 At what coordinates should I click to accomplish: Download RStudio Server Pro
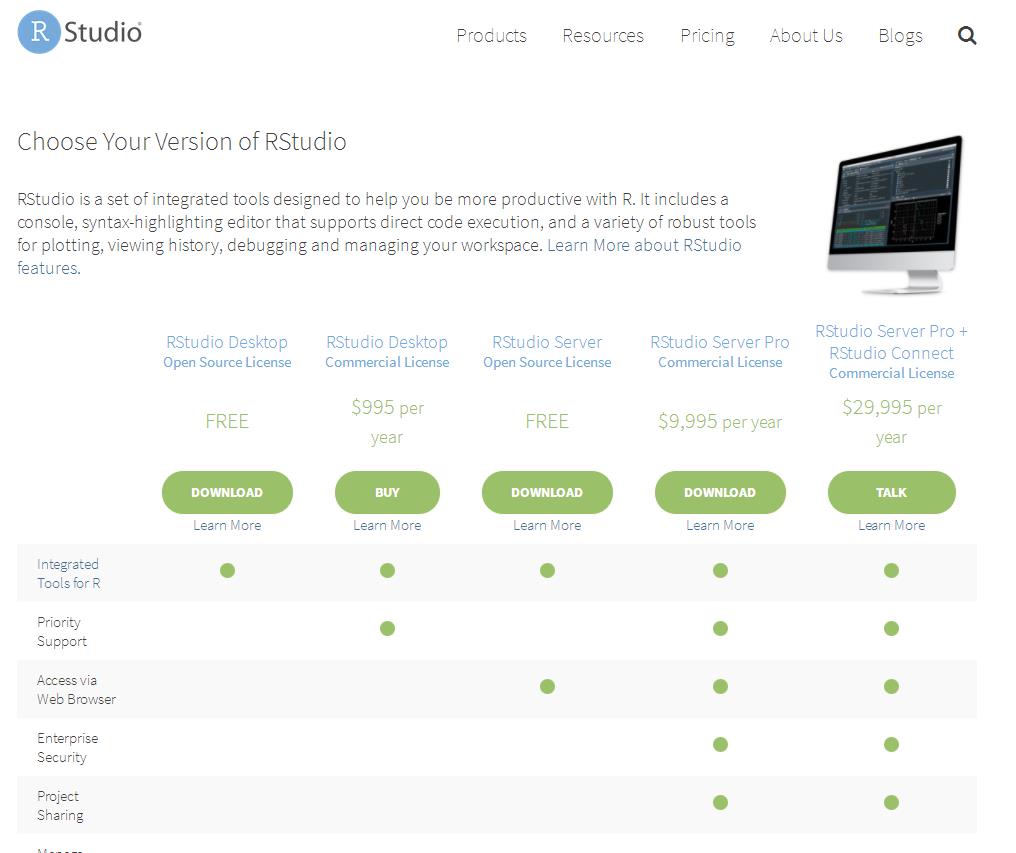coord(720,493)
